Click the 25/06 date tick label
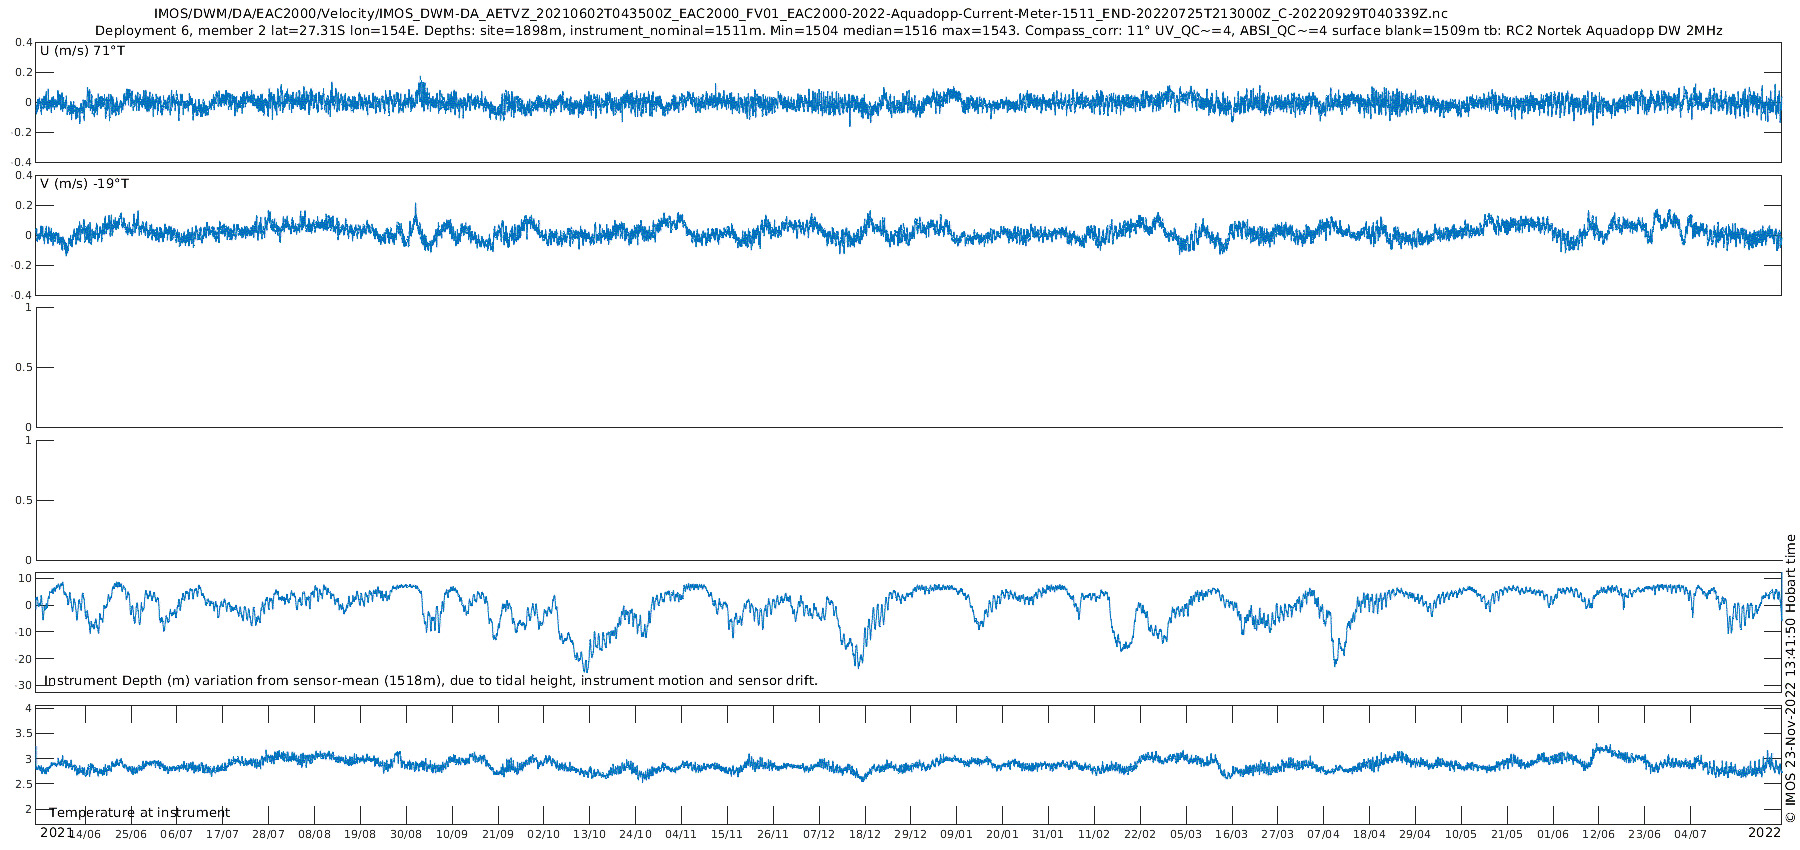 pyautogui.click(x=131, y=834)
